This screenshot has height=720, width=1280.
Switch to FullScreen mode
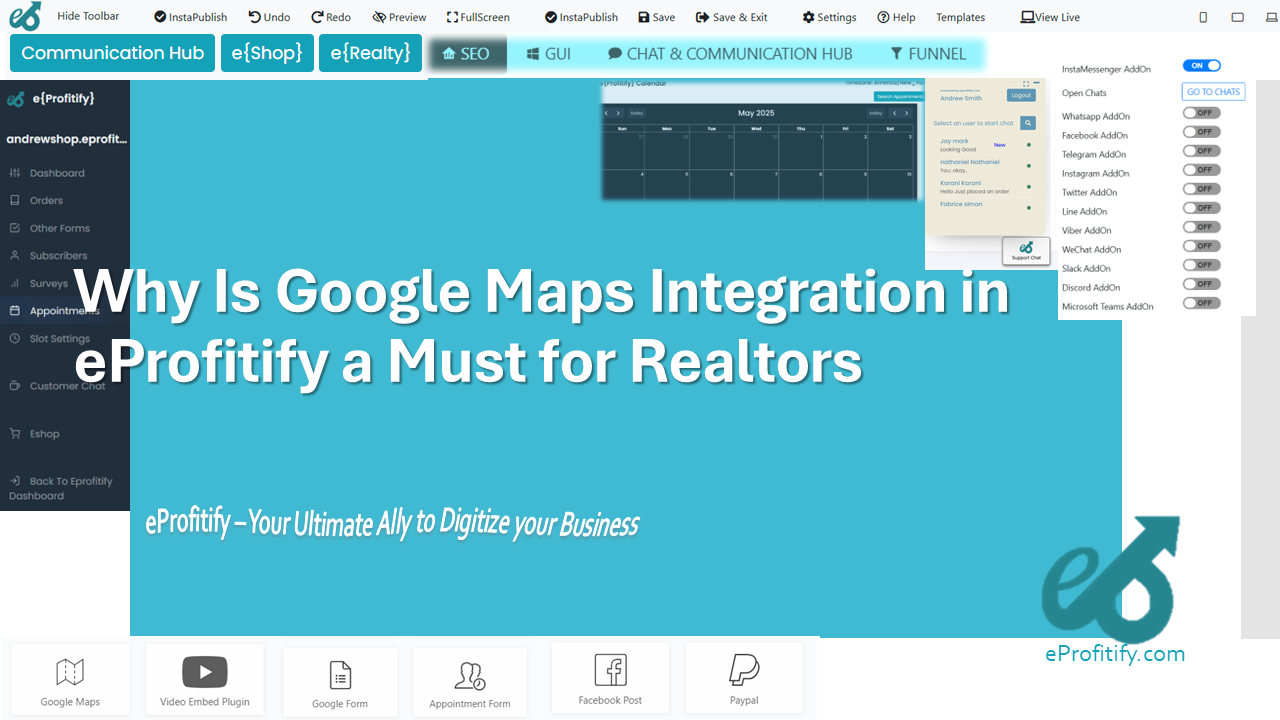(478, 17)
